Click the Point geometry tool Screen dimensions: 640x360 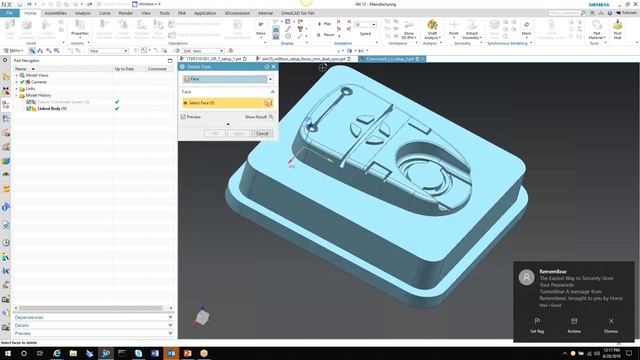click(453, 29)
